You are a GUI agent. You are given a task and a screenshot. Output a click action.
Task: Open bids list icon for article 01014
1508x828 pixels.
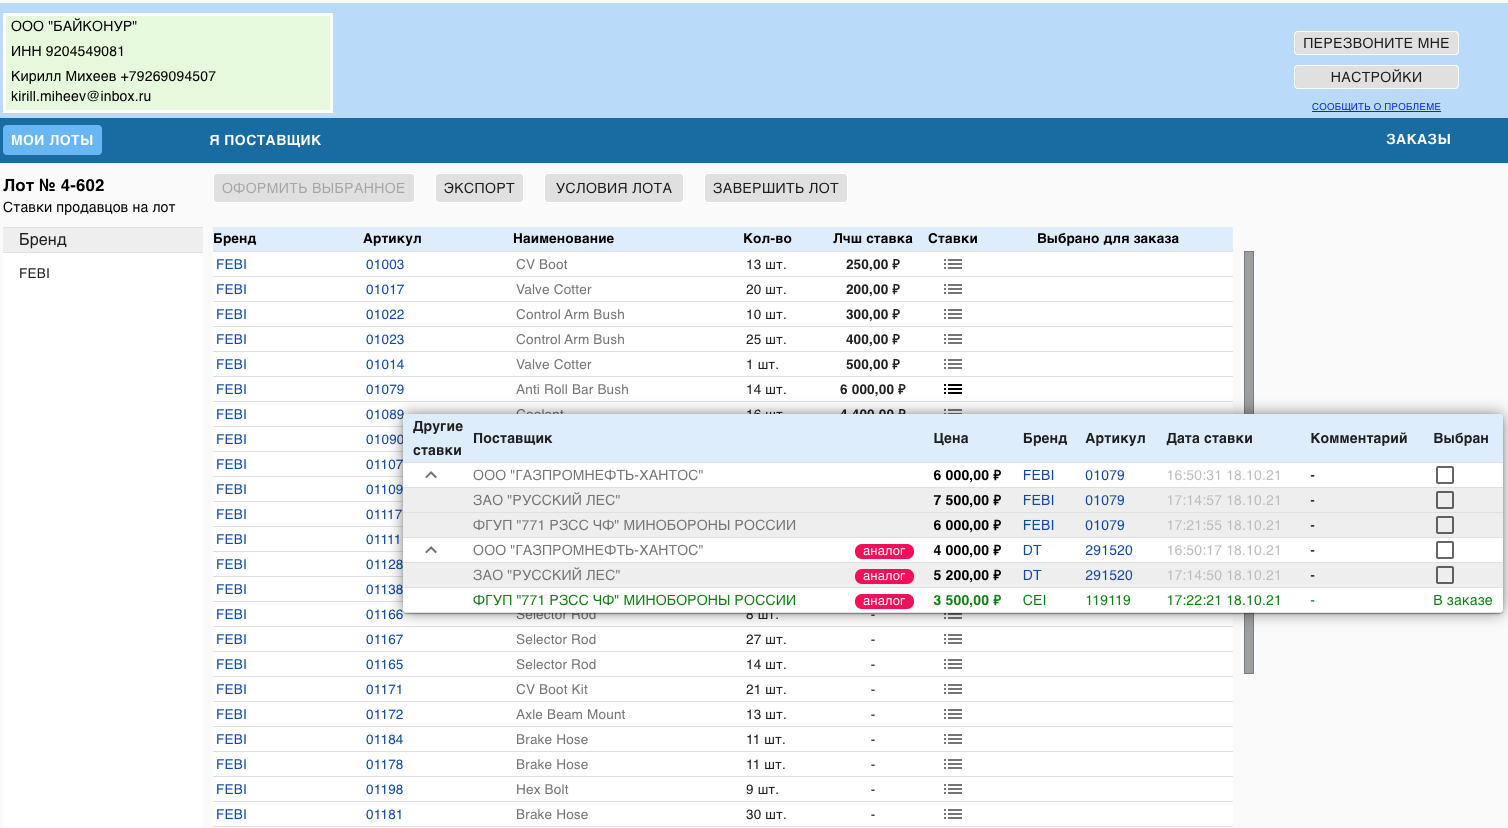tap(953, 364)
